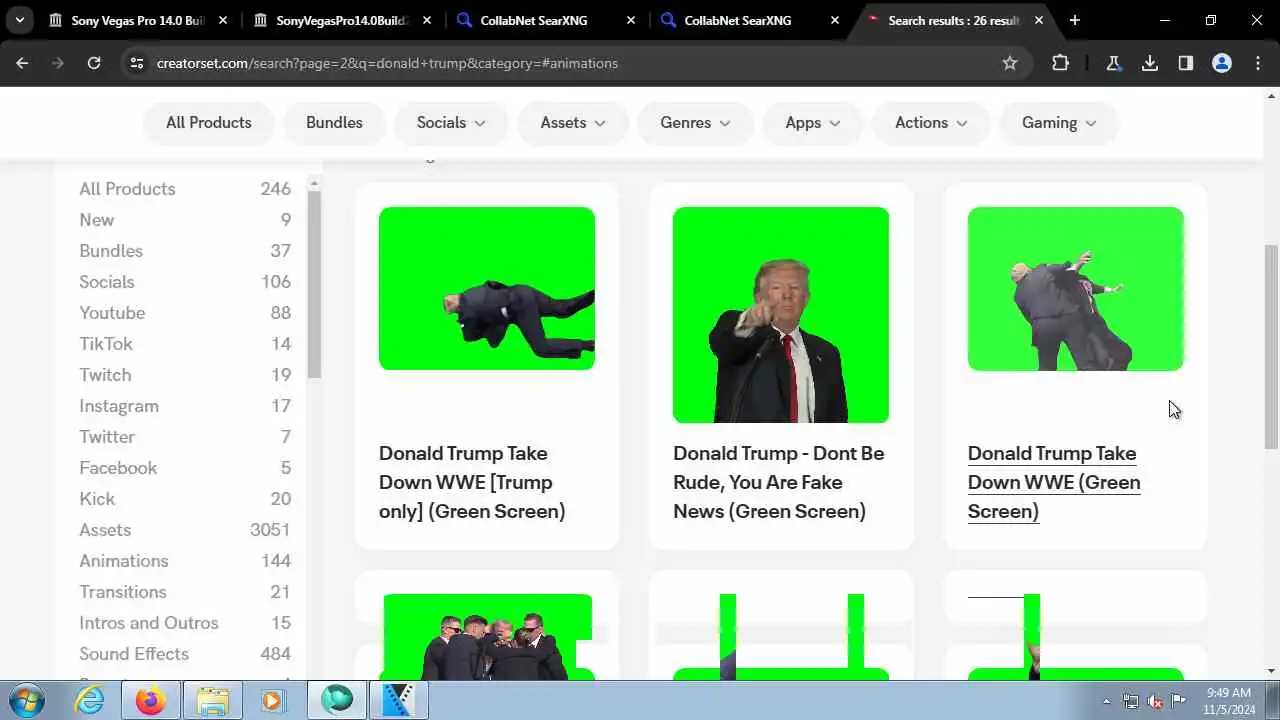Viewport: 1280px width, 720px height.
Task: Open Chrome Labs flask icon
Action: (x=1113, y=63)
